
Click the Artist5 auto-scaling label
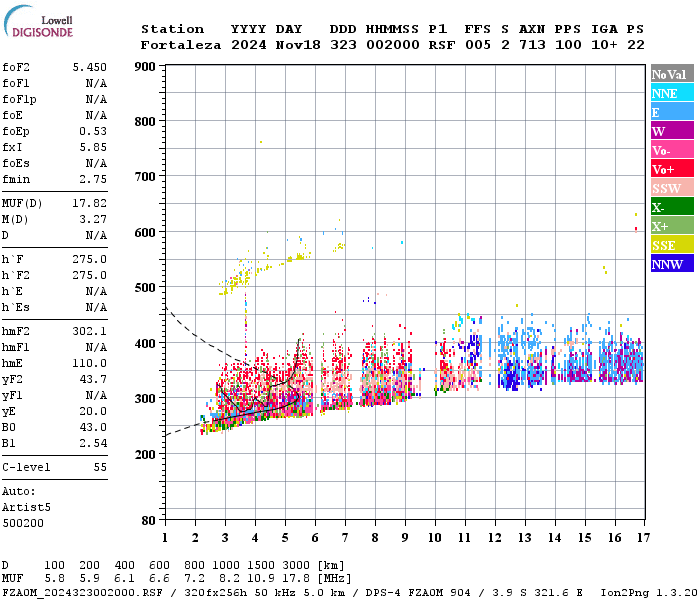pos(26,508)
